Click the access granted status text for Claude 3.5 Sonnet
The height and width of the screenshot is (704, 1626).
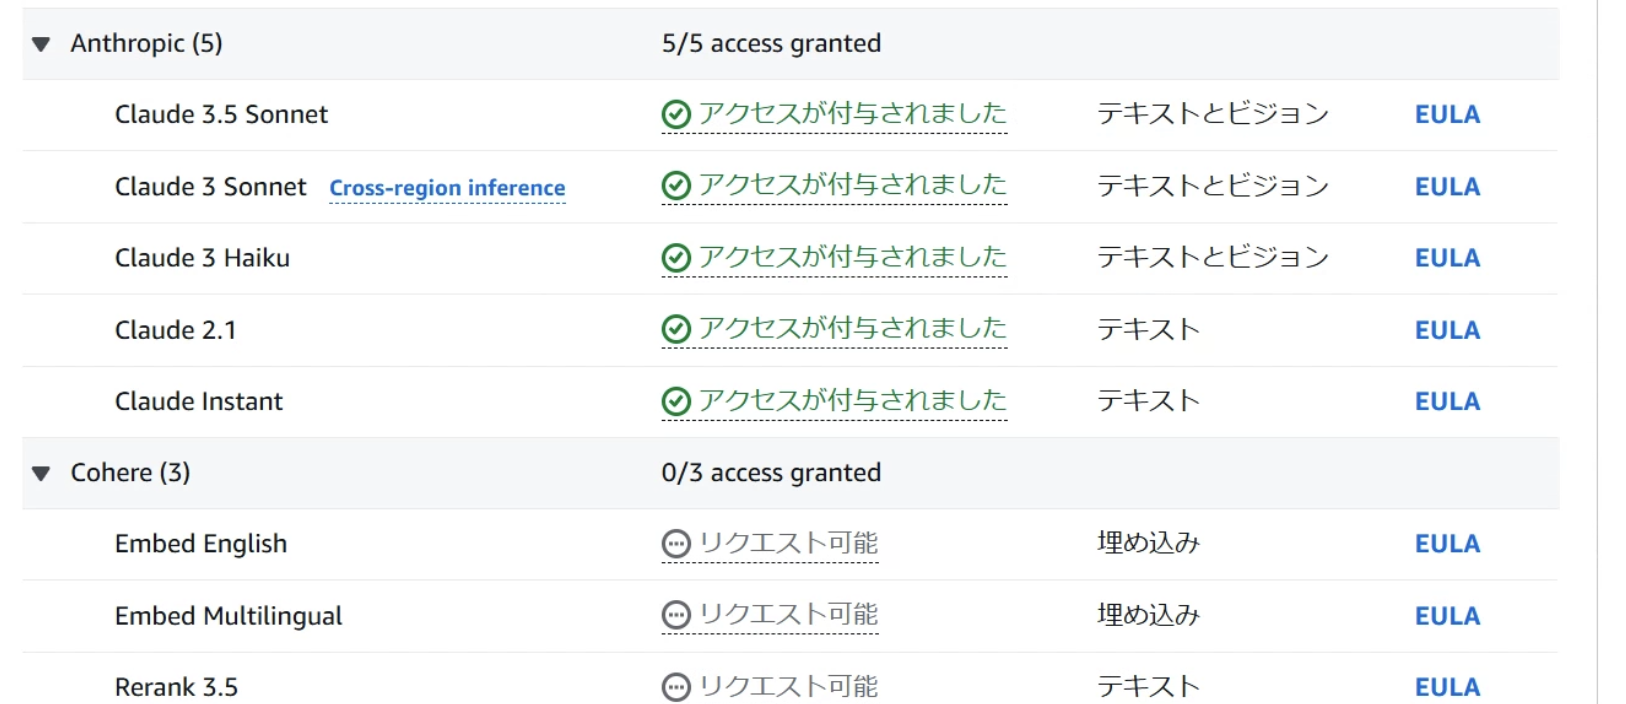[x=852, y=114]
